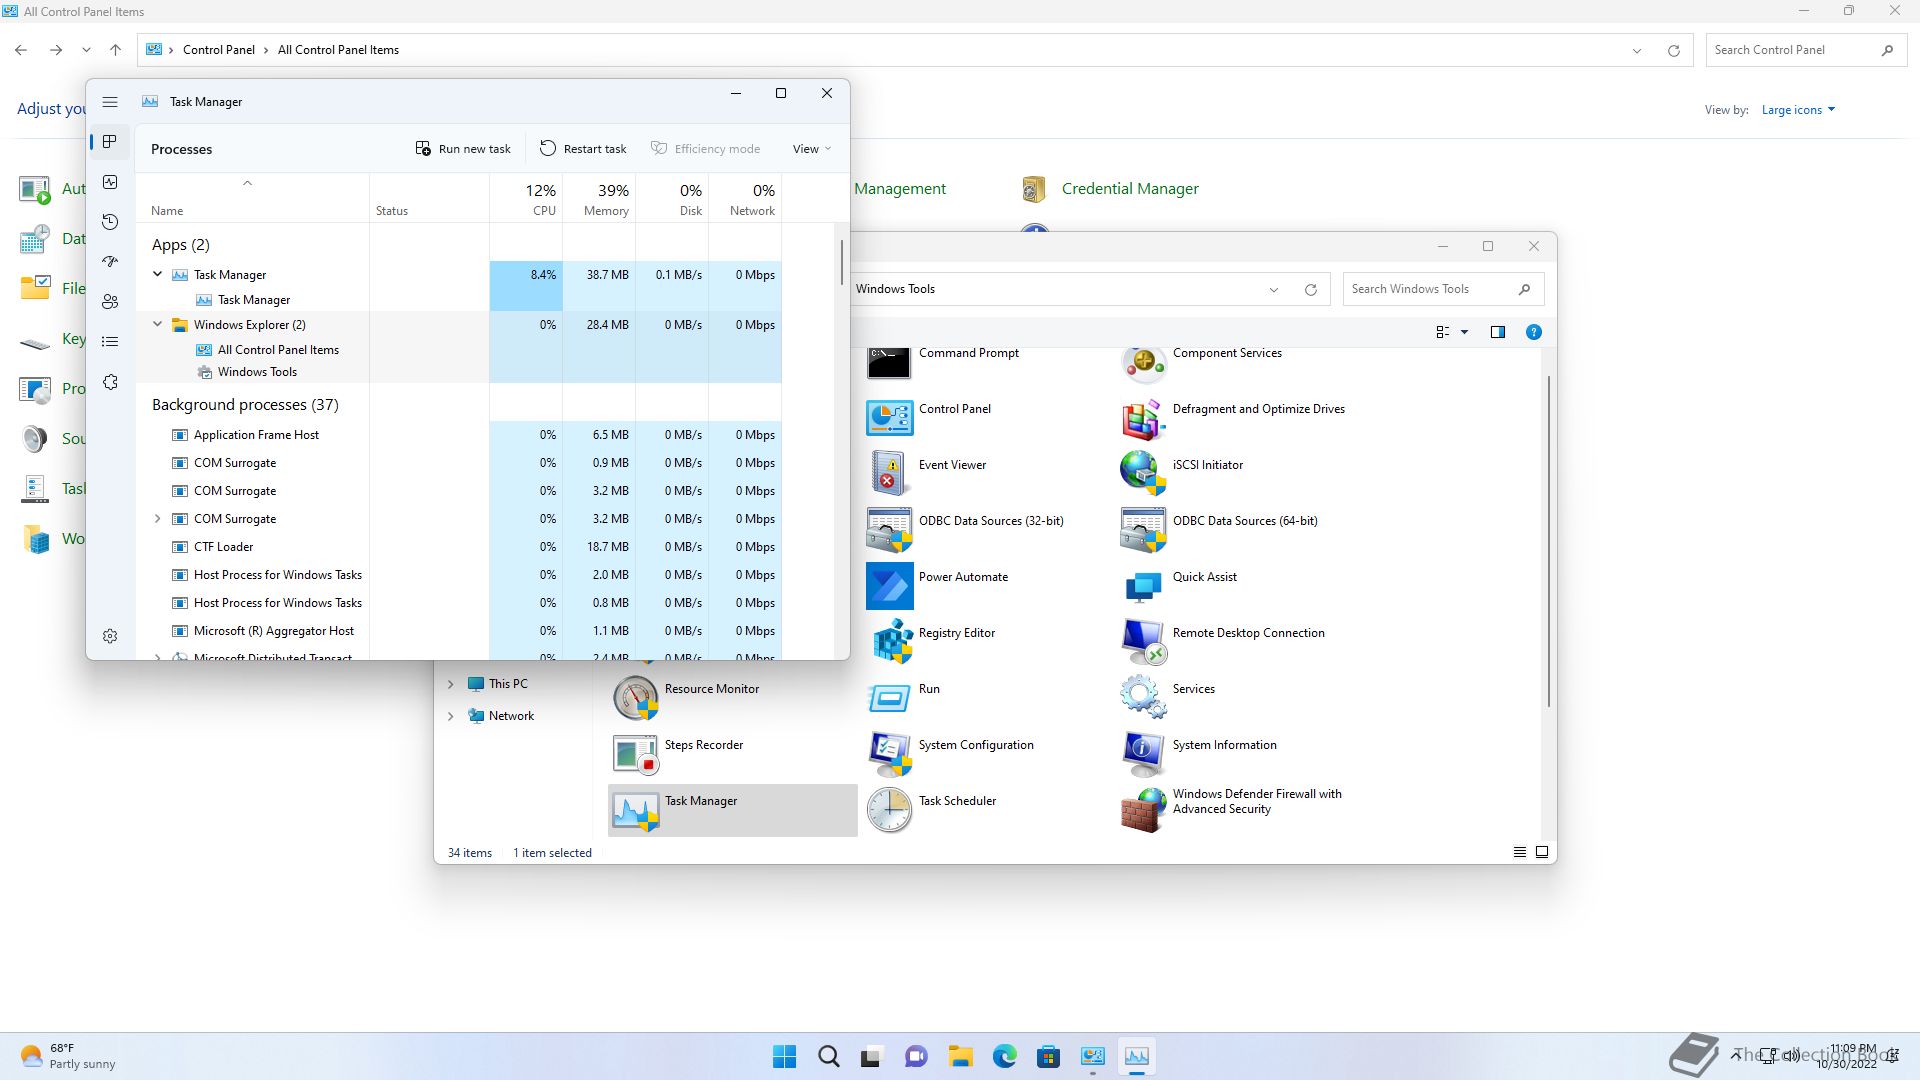Open Details tab sidebar icon
Viewport: 1920px width, 1080px height.
[110, 342]
